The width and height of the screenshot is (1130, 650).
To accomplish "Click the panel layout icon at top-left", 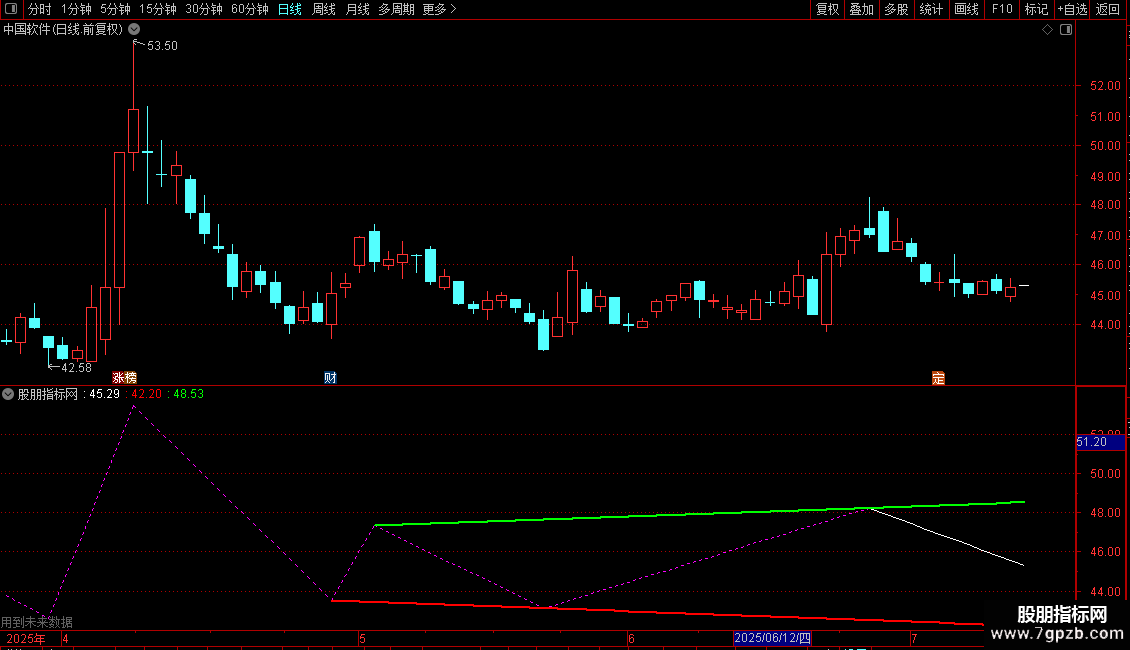I will pos(11,9).
